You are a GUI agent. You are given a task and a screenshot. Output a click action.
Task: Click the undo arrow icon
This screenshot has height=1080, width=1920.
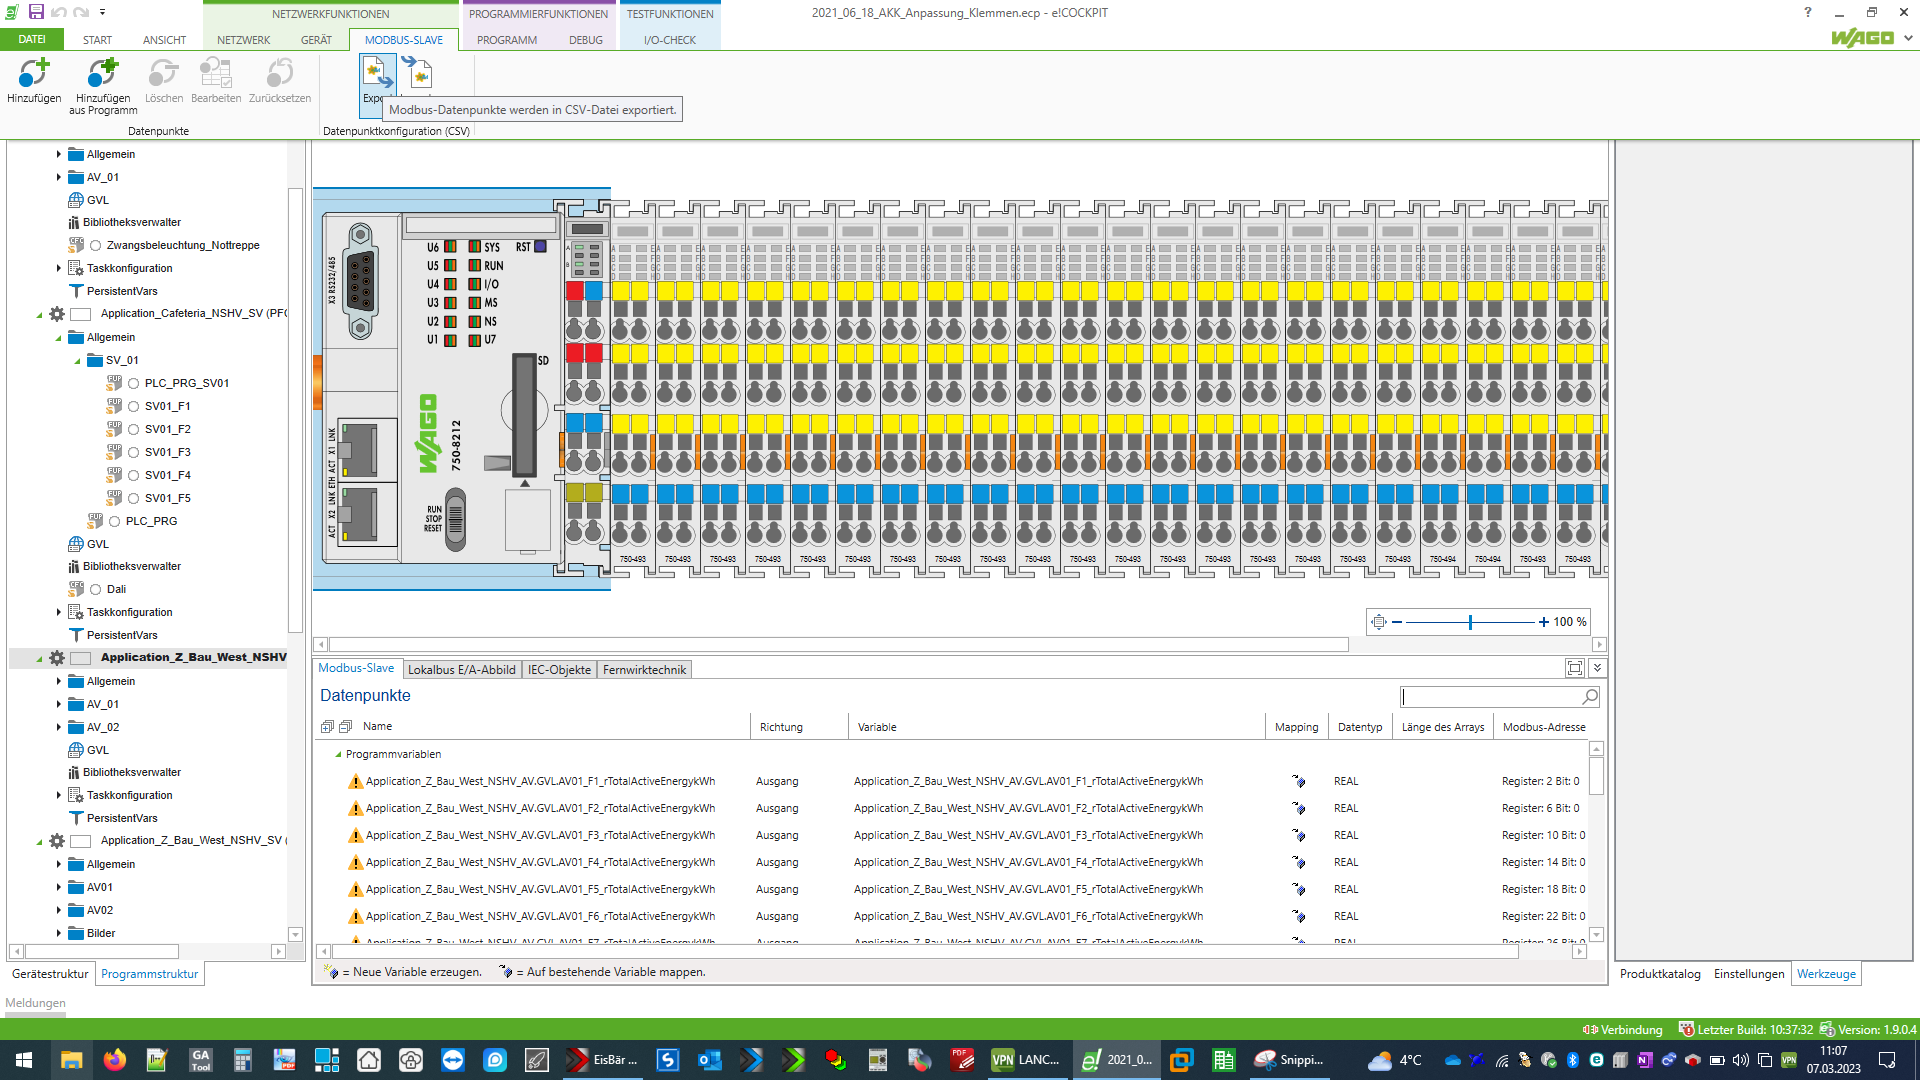(x=58, y=12)
